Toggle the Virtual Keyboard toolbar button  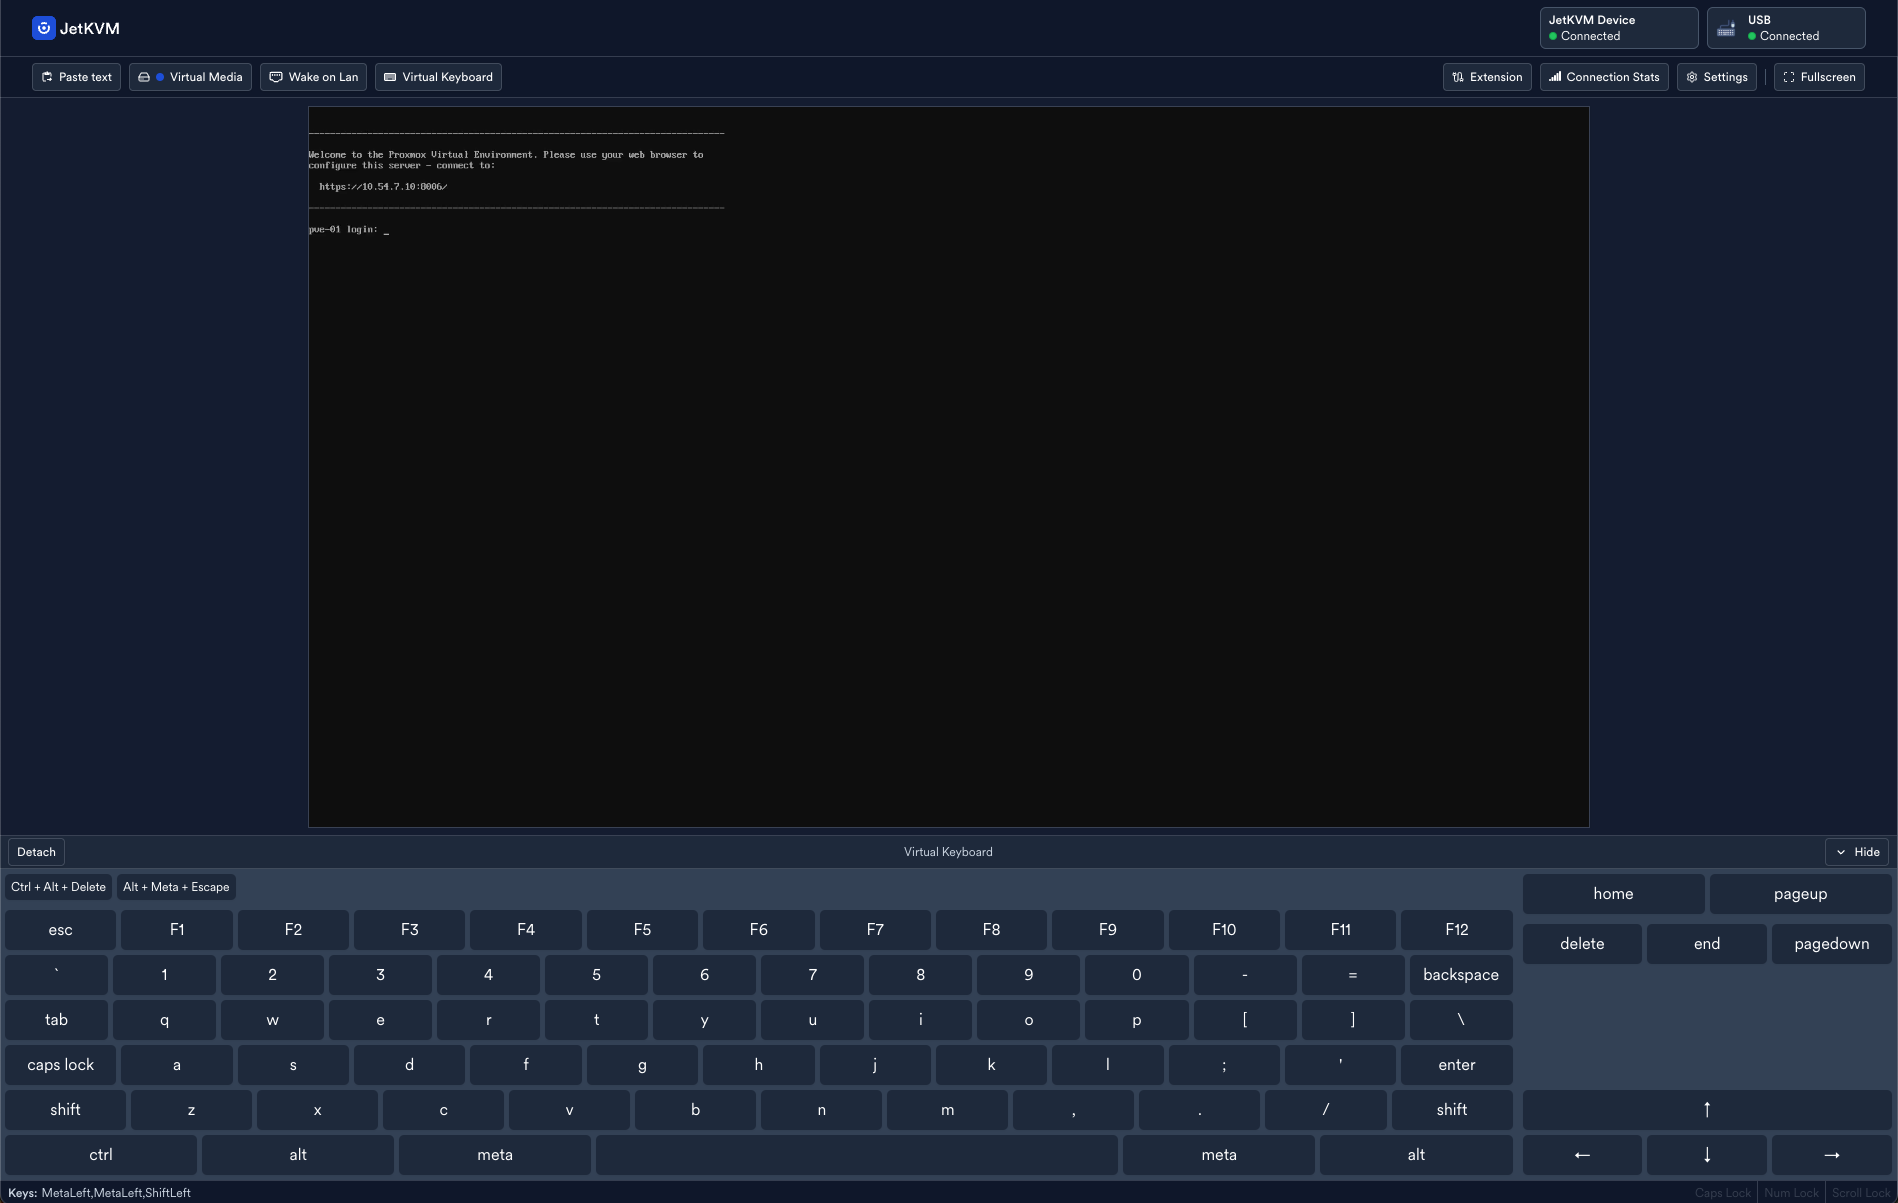click(438, 77)
